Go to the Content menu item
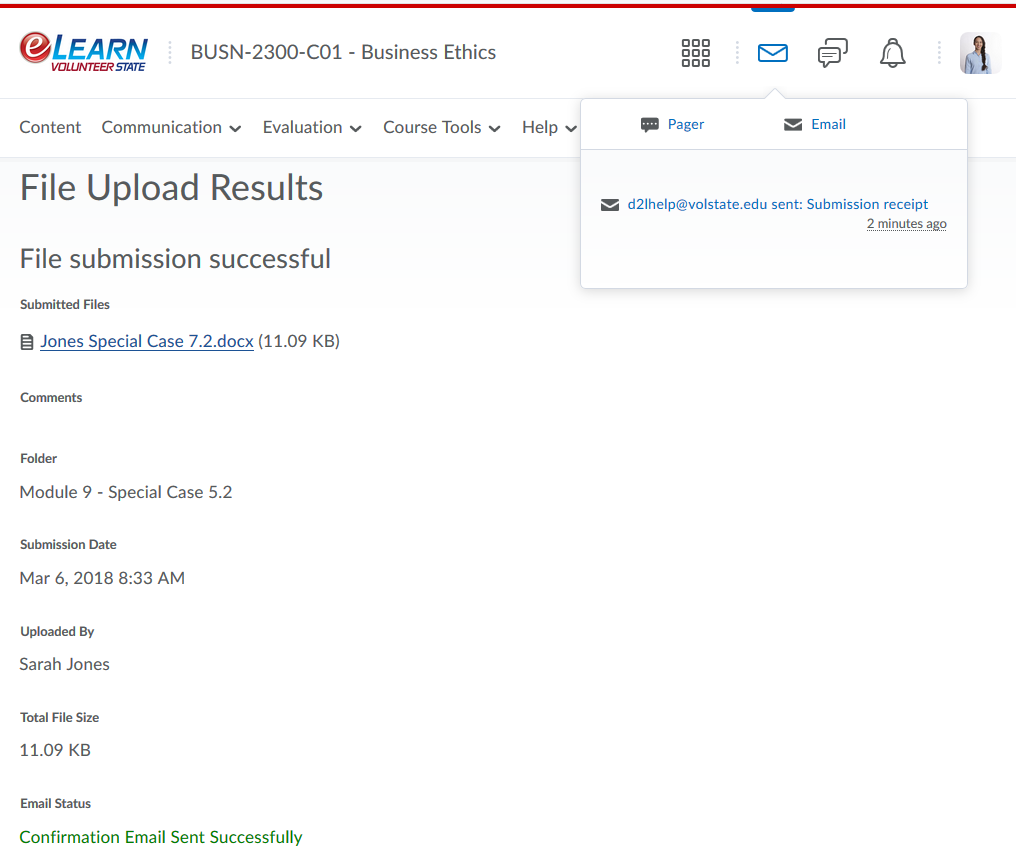The height and width of the screenshot is (867, 1016). coord(50,127)
